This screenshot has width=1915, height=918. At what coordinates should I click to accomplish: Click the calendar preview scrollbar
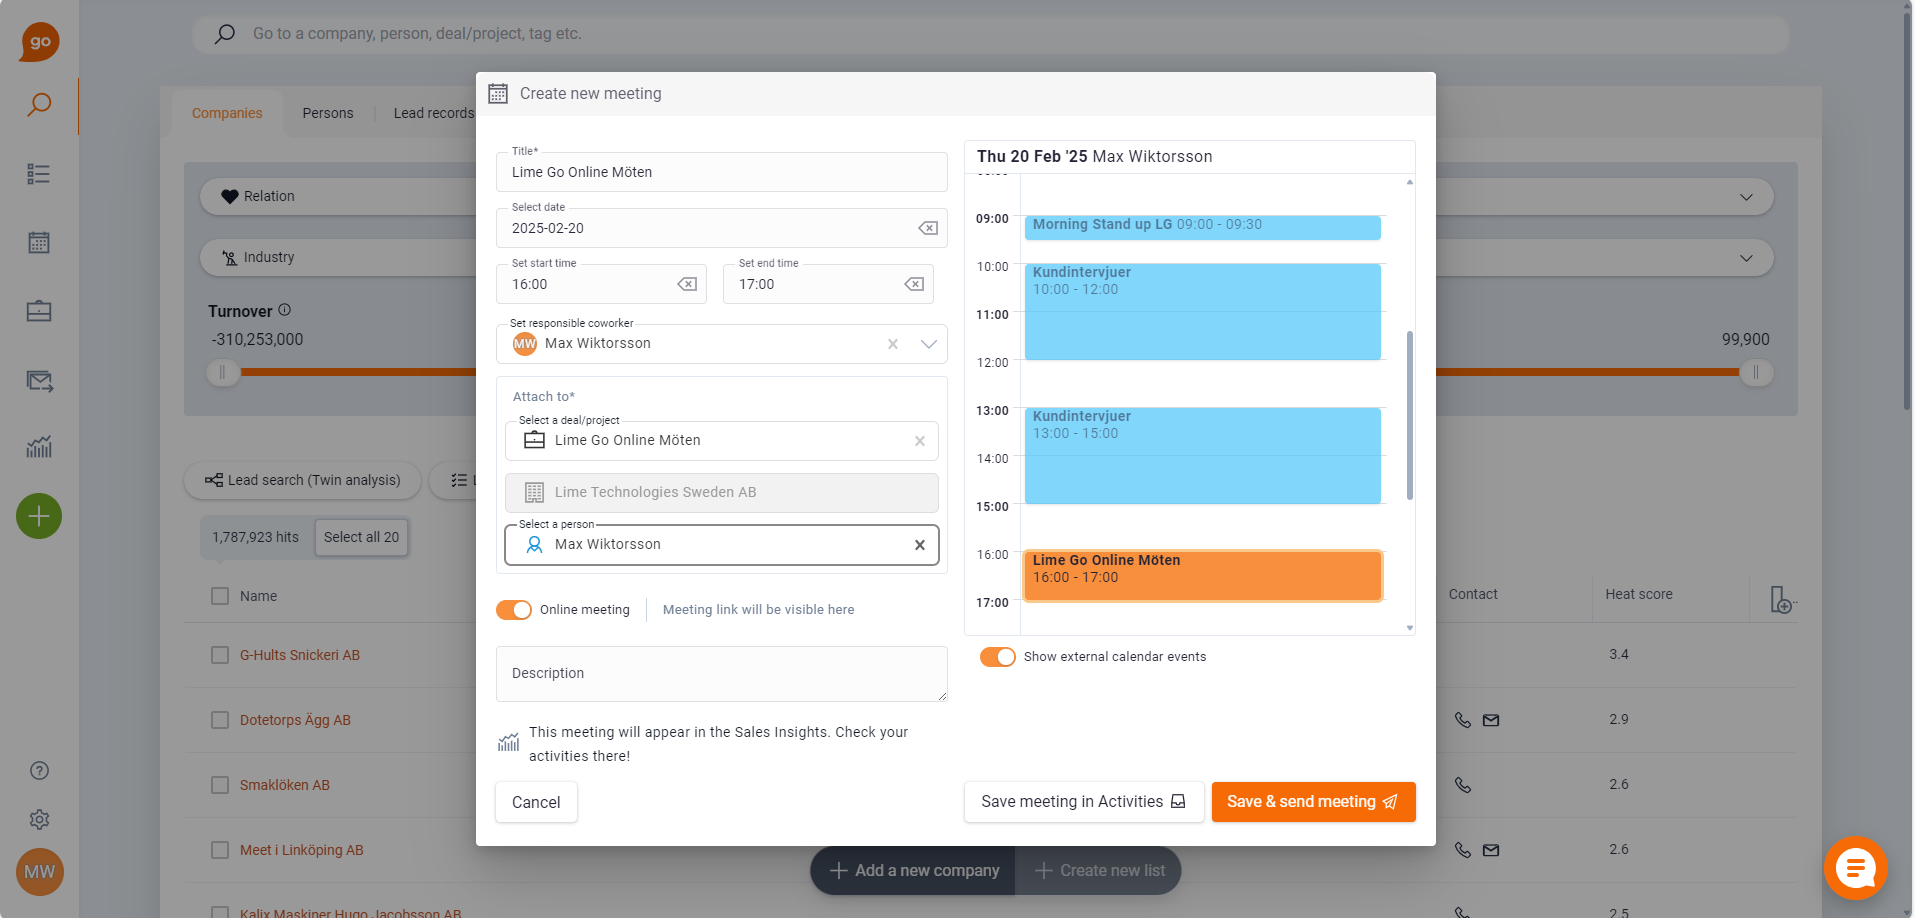tap(1410, 415)
